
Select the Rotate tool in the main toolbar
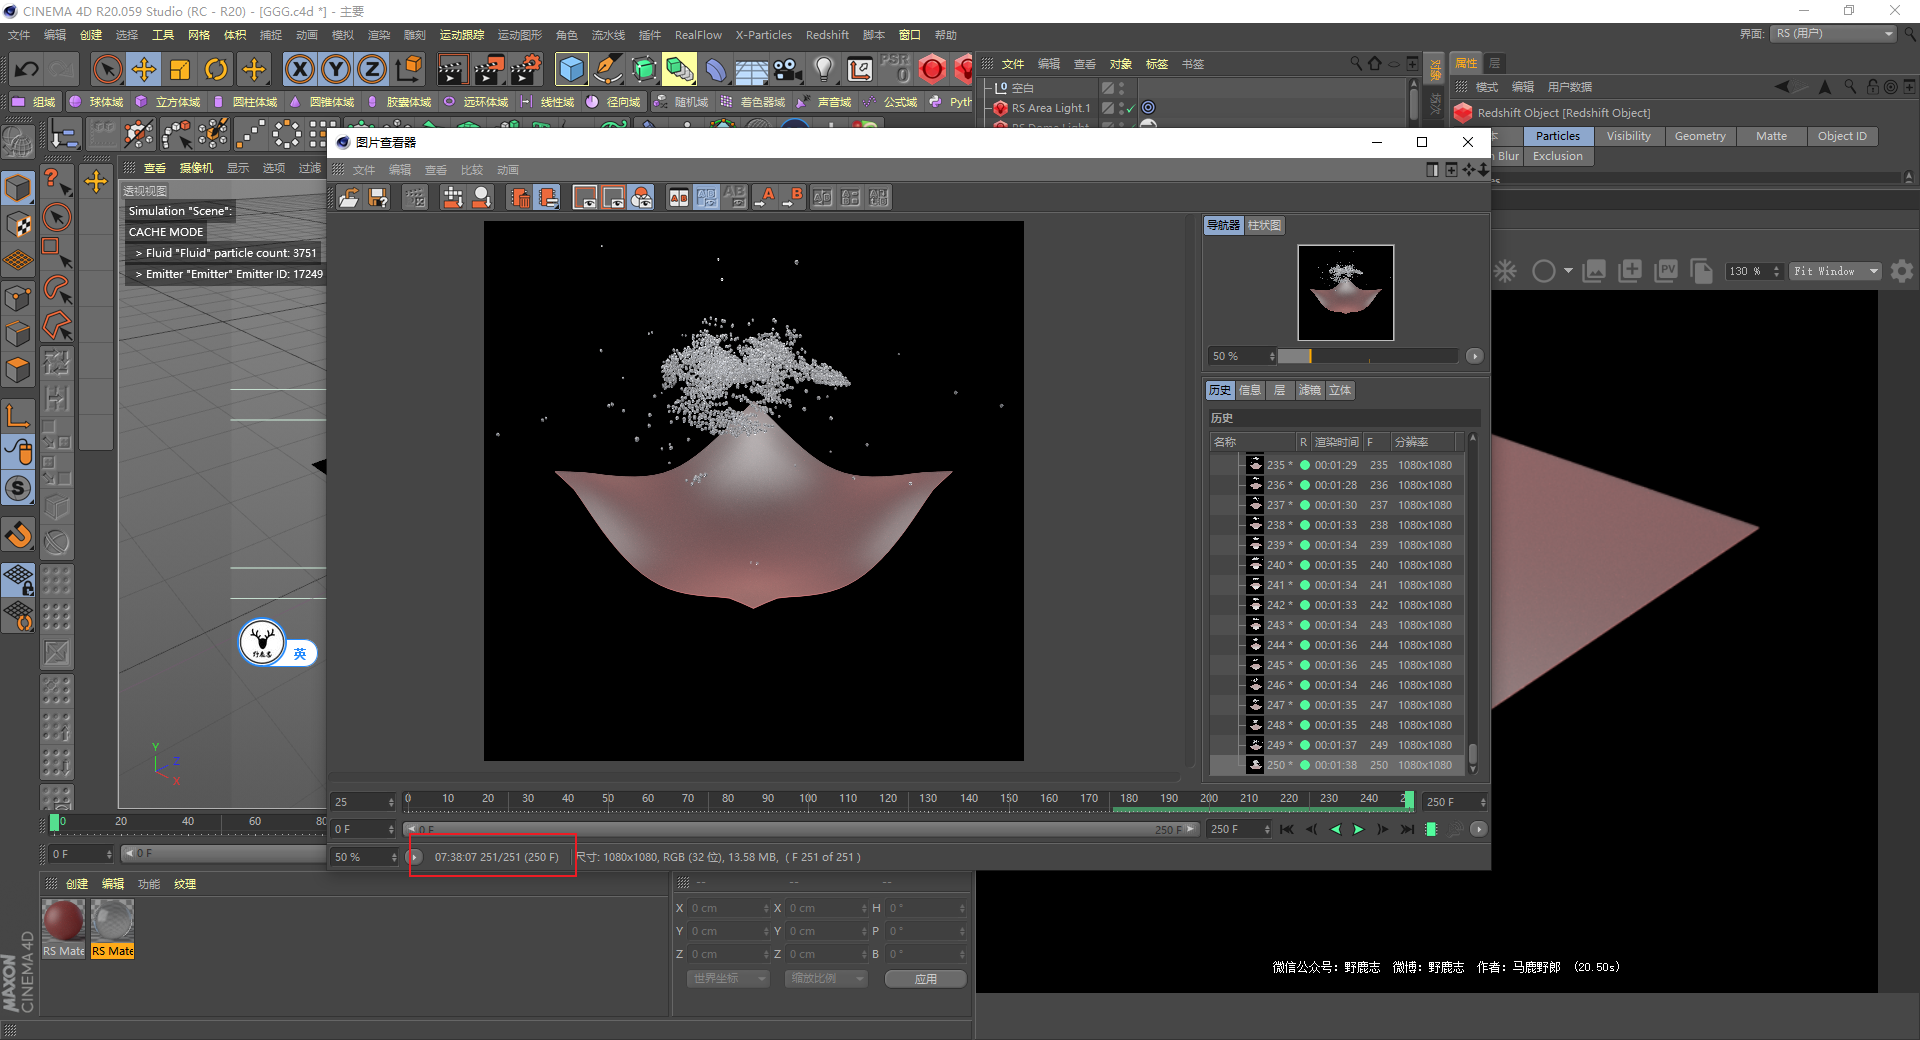pyautogui.click(x=216, y=69)
